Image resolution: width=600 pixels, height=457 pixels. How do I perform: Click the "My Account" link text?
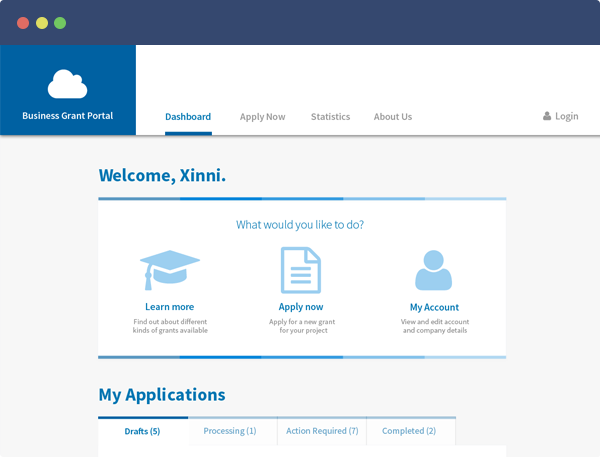[434, 307]
